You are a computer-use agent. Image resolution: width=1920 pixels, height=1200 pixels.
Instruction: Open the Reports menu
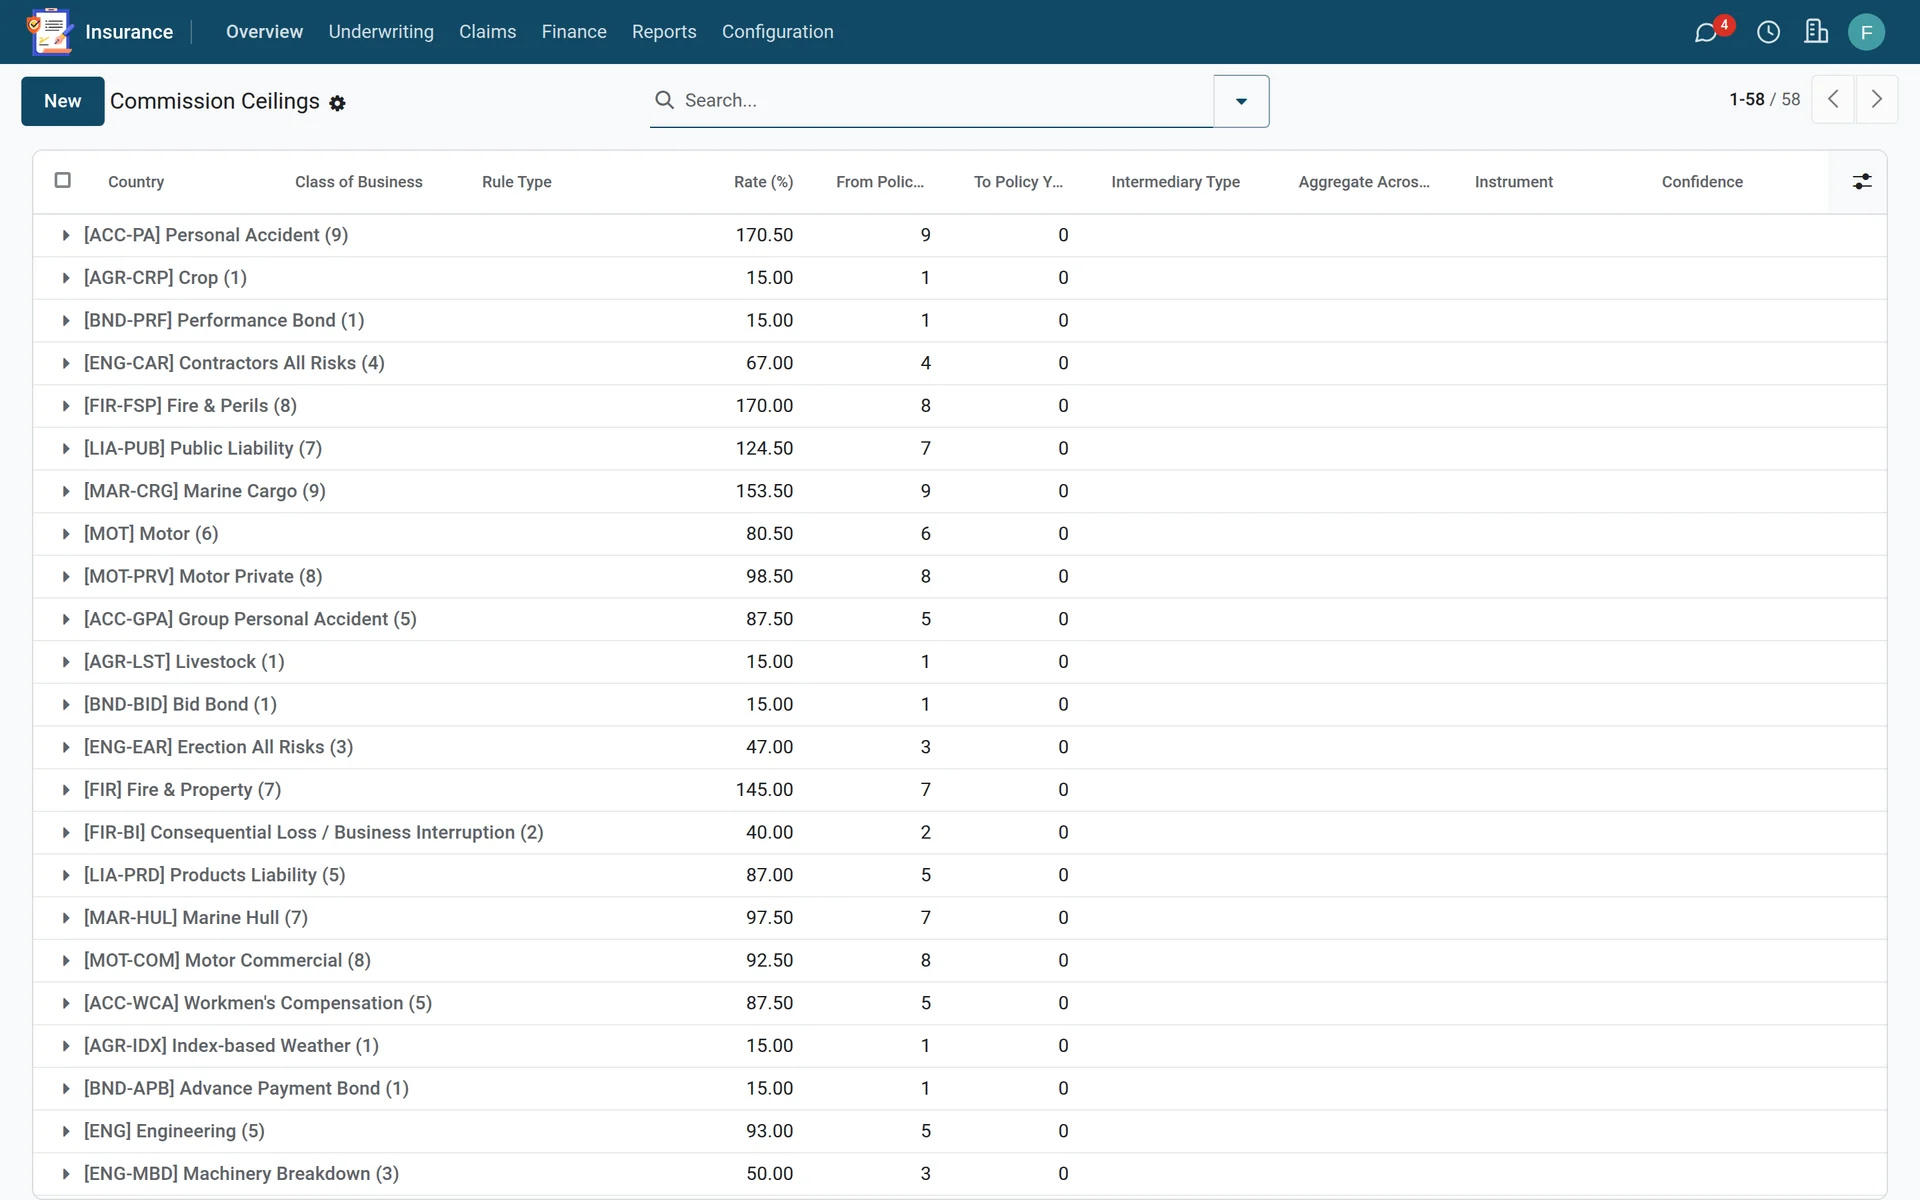(x=664, y=32)
